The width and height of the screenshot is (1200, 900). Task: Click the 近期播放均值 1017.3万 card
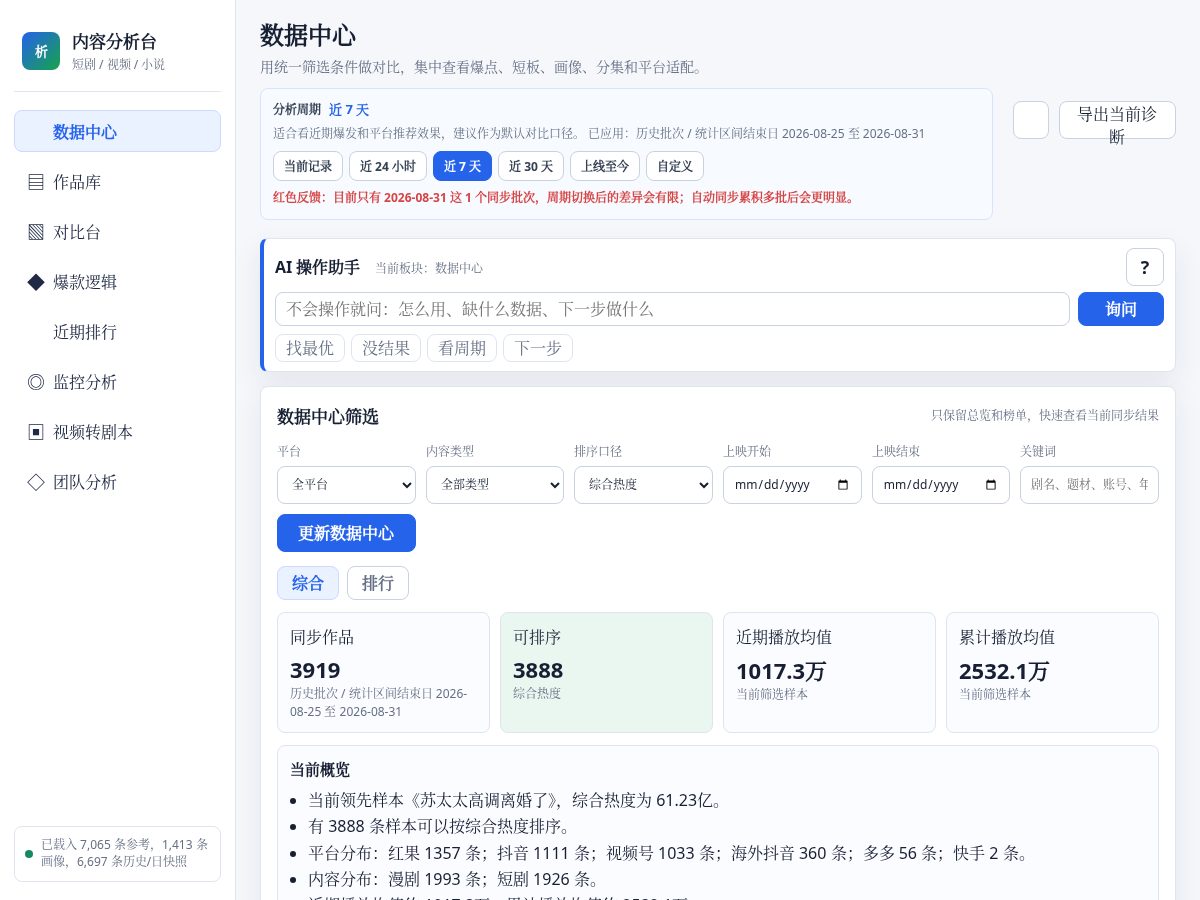click(x=829, y=672)
